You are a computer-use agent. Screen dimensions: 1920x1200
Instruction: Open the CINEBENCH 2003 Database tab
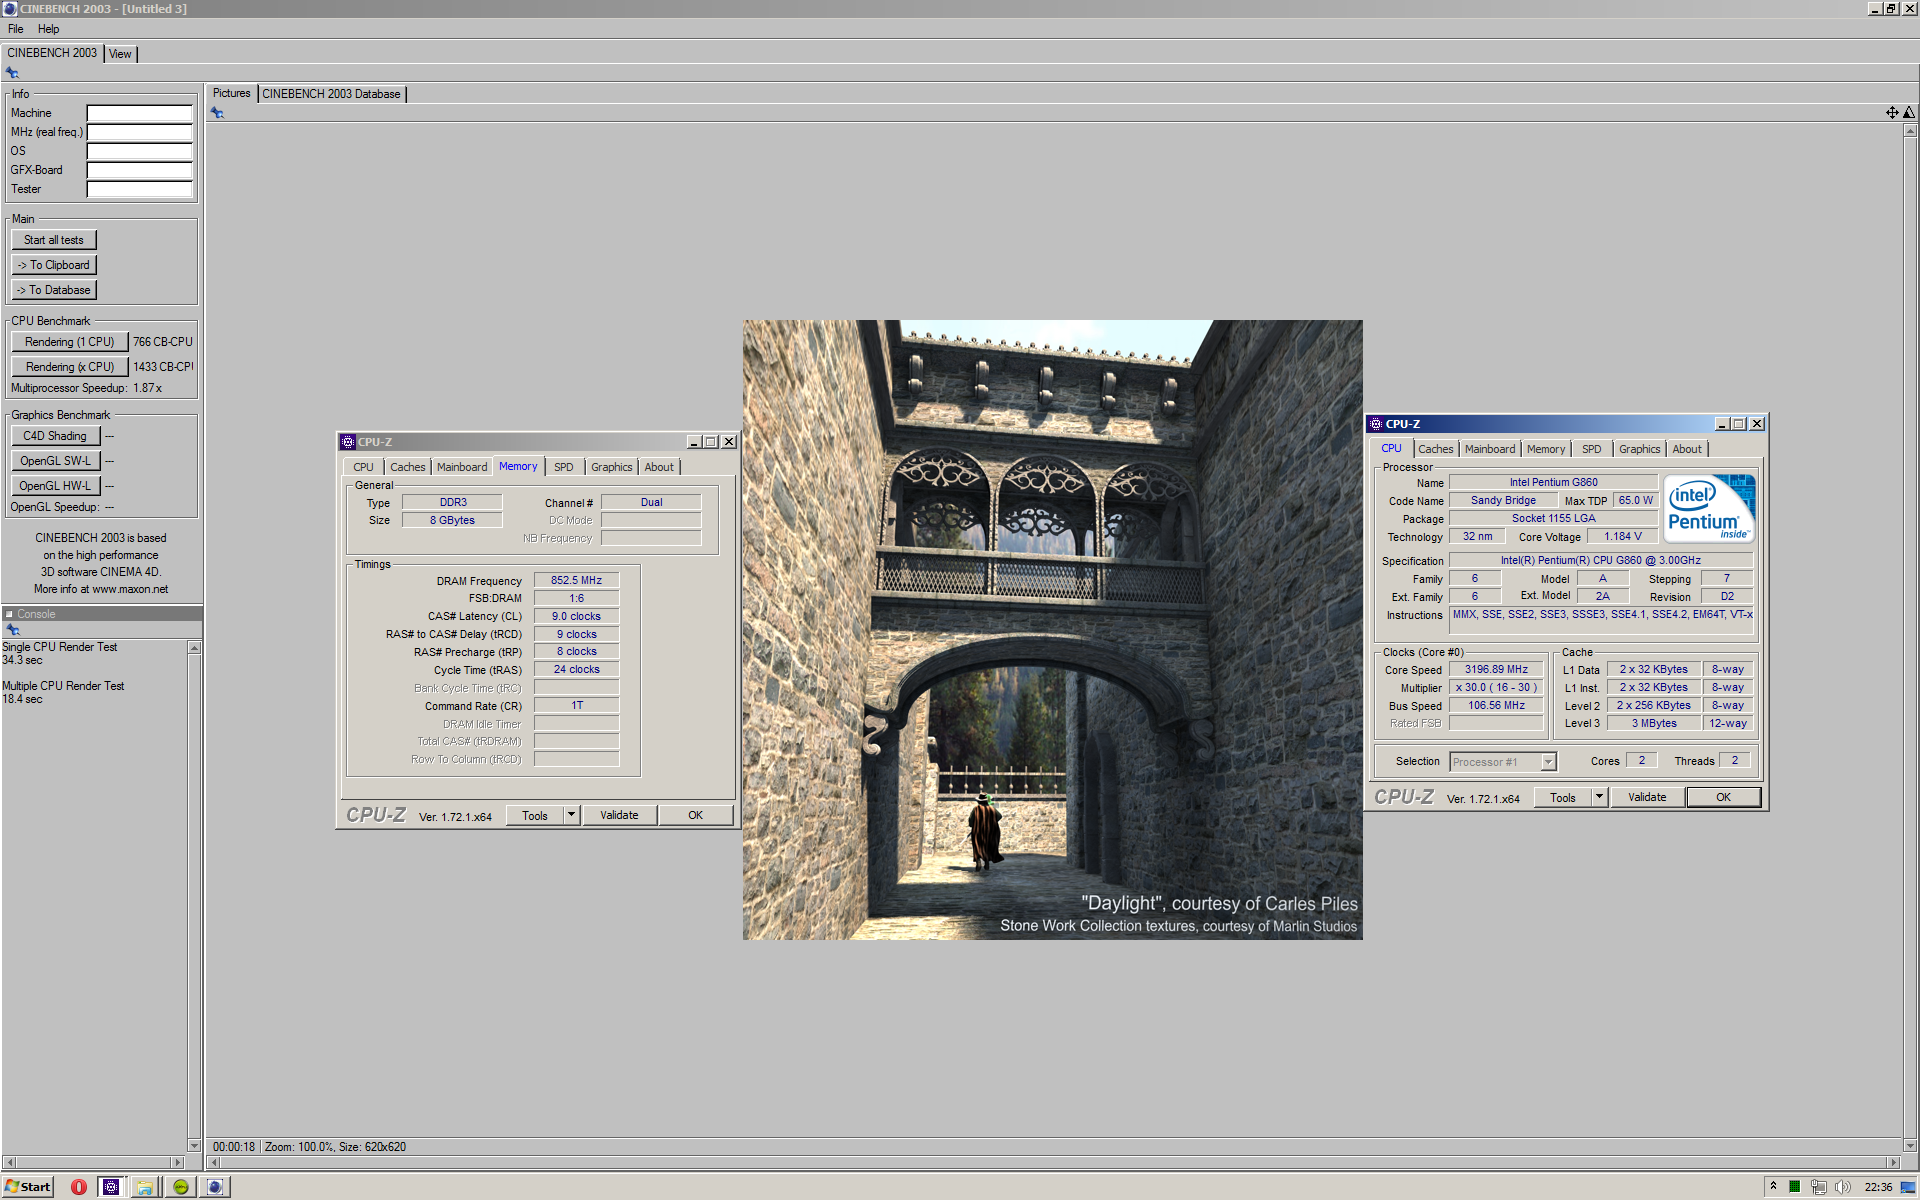pos(331,94)
